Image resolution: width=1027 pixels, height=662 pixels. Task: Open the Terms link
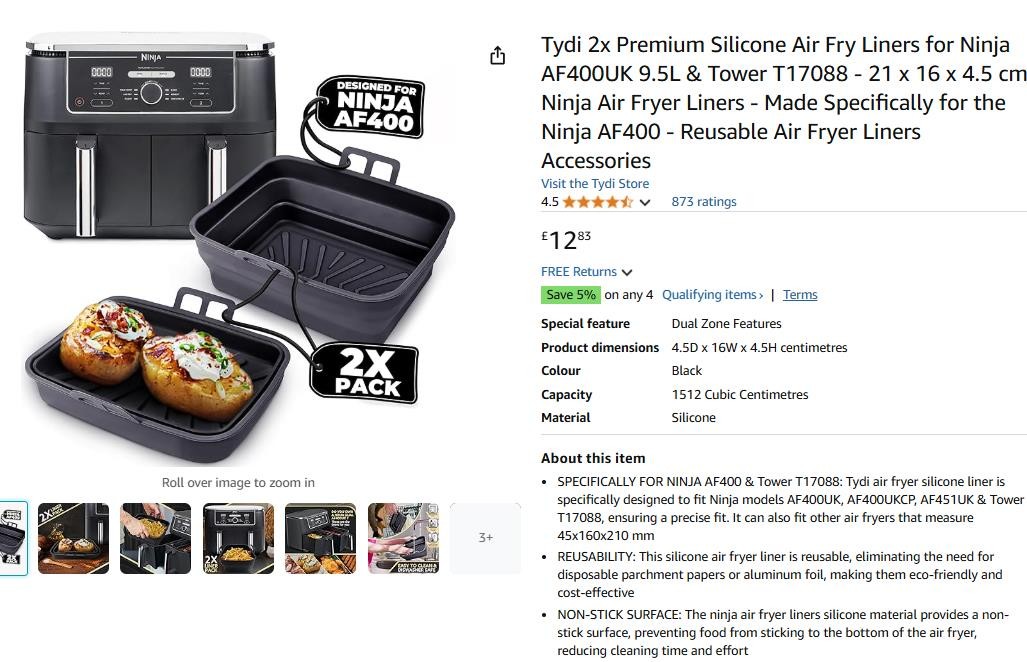point(800,295)
